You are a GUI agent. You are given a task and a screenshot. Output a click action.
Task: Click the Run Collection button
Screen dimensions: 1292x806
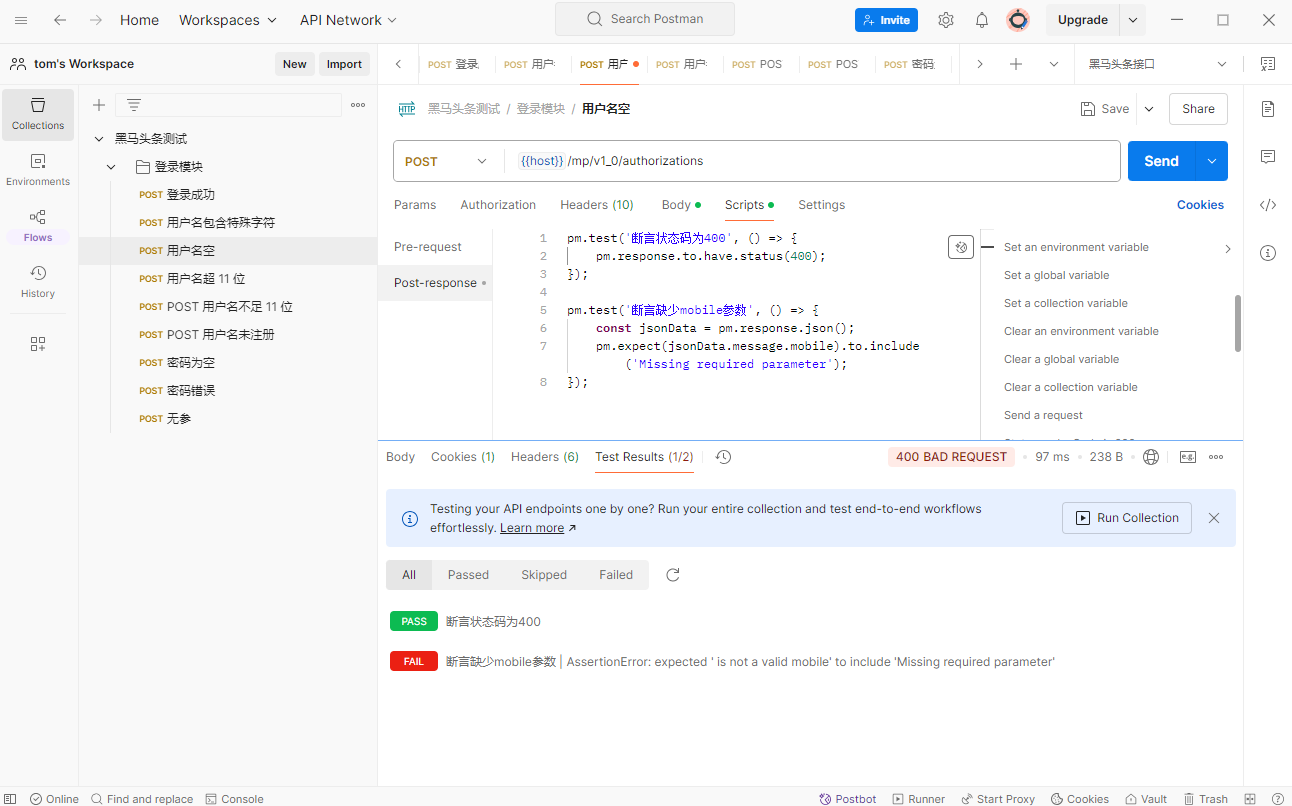[x=1127, y=518]
